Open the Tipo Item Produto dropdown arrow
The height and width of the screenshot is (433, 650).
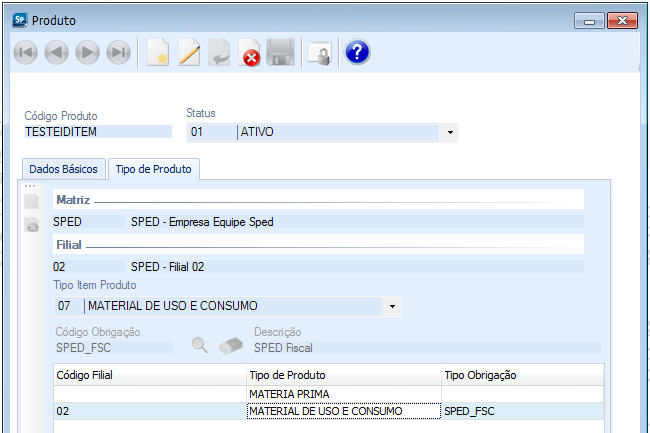[x=392, y=307]
